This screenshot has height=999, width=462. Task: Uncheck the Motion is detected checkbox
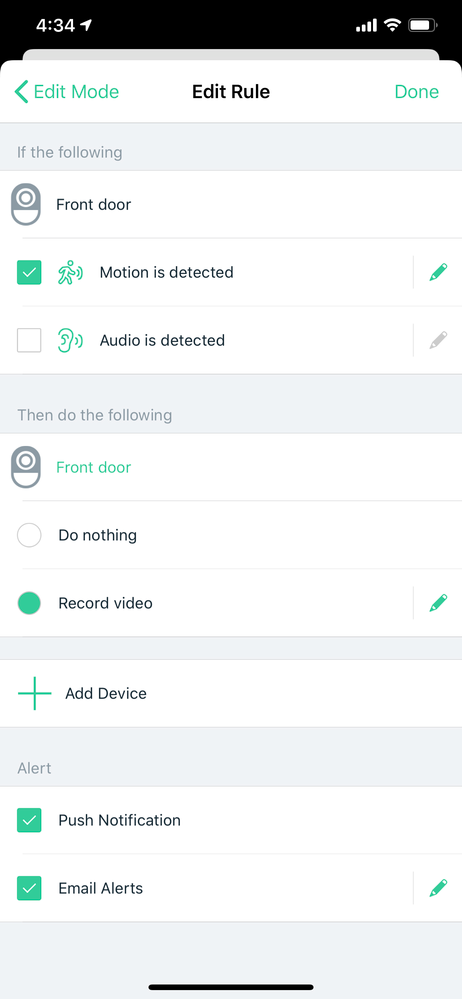[29, 273]
